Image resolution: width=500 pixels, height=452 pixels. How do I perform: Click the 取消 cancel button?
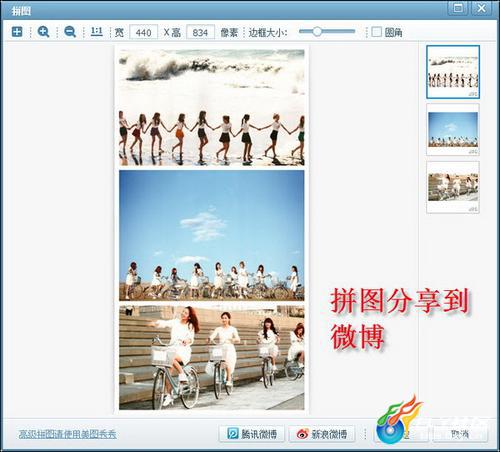(x=460, y=434)
